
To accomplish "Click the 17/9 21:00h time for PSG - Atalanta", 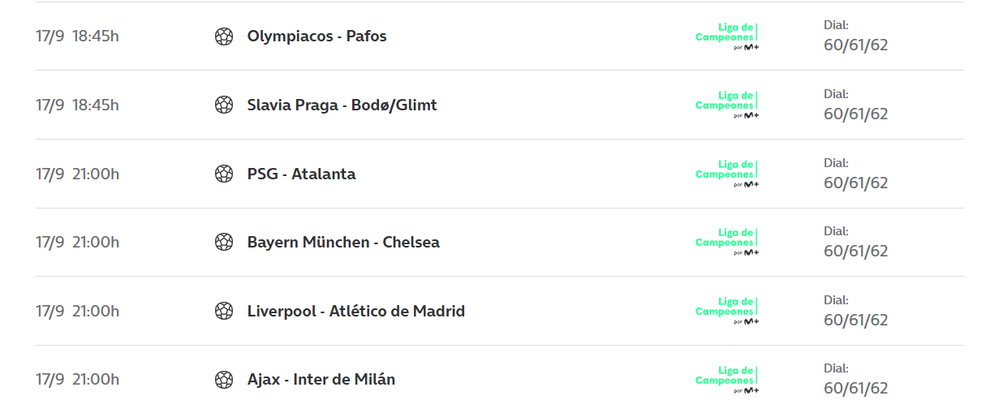I will pos(77,174).
